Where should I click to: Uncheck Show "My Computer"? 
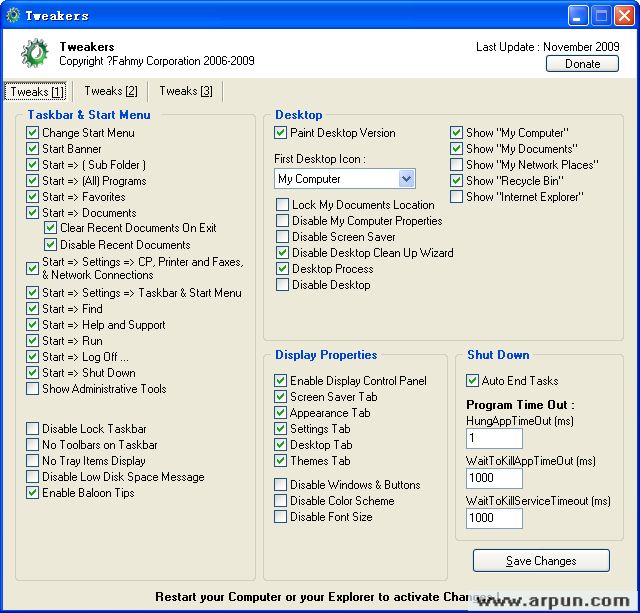click(x=456, y=133)
